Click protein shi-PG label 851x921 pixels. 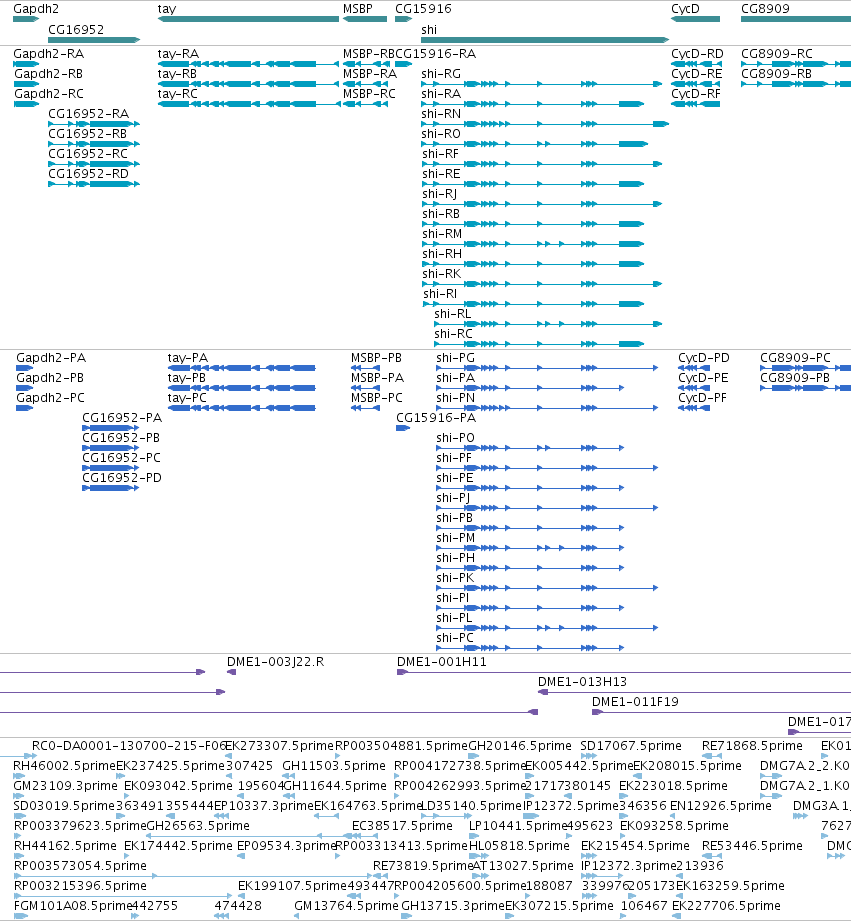pos(456,357)
